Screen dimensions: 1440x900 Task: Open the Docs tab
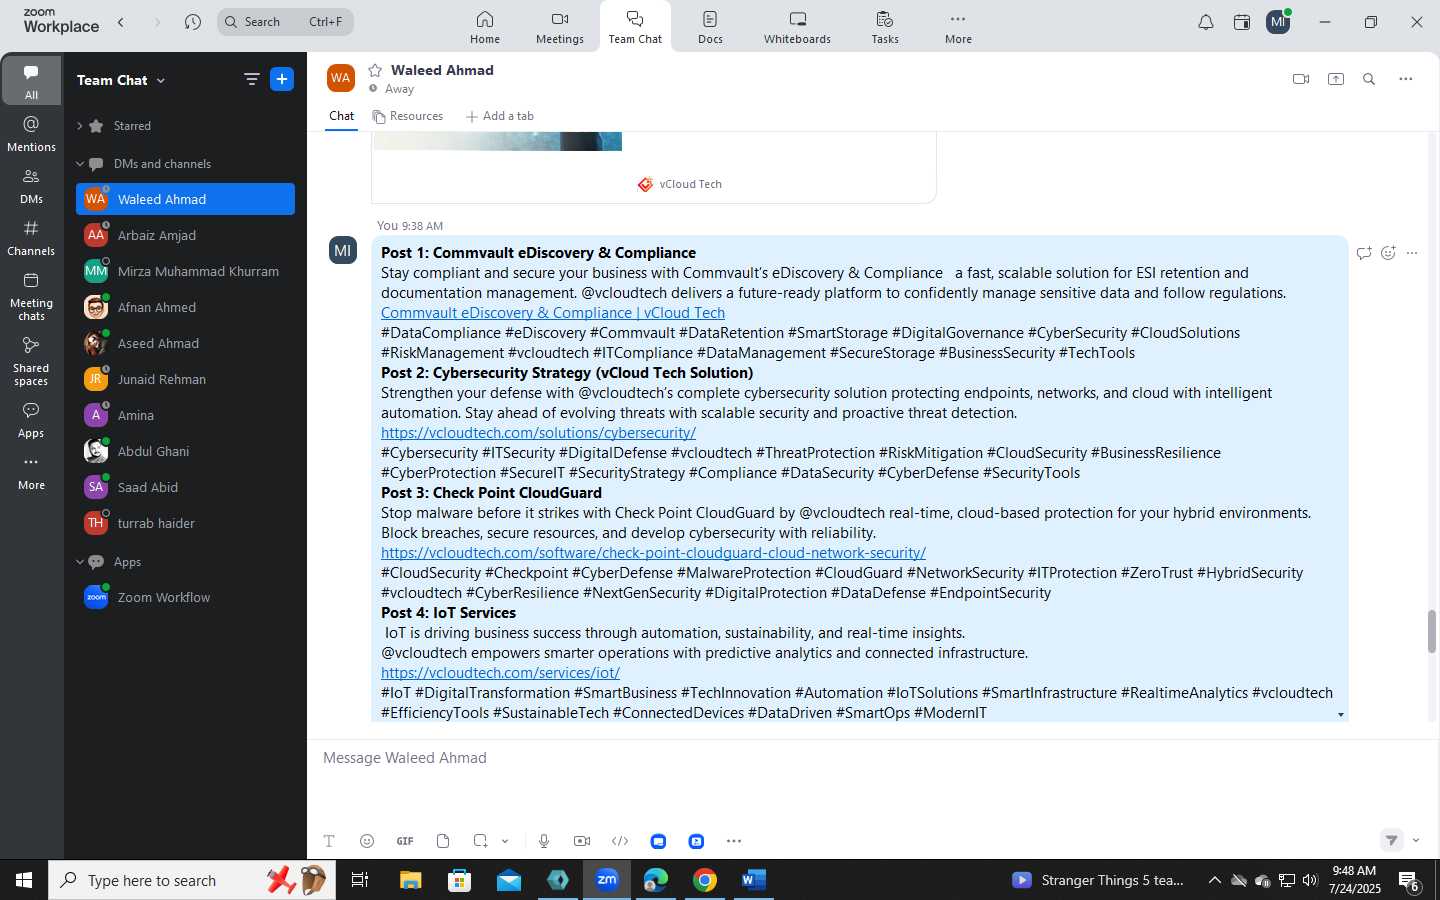click(710, 27)
